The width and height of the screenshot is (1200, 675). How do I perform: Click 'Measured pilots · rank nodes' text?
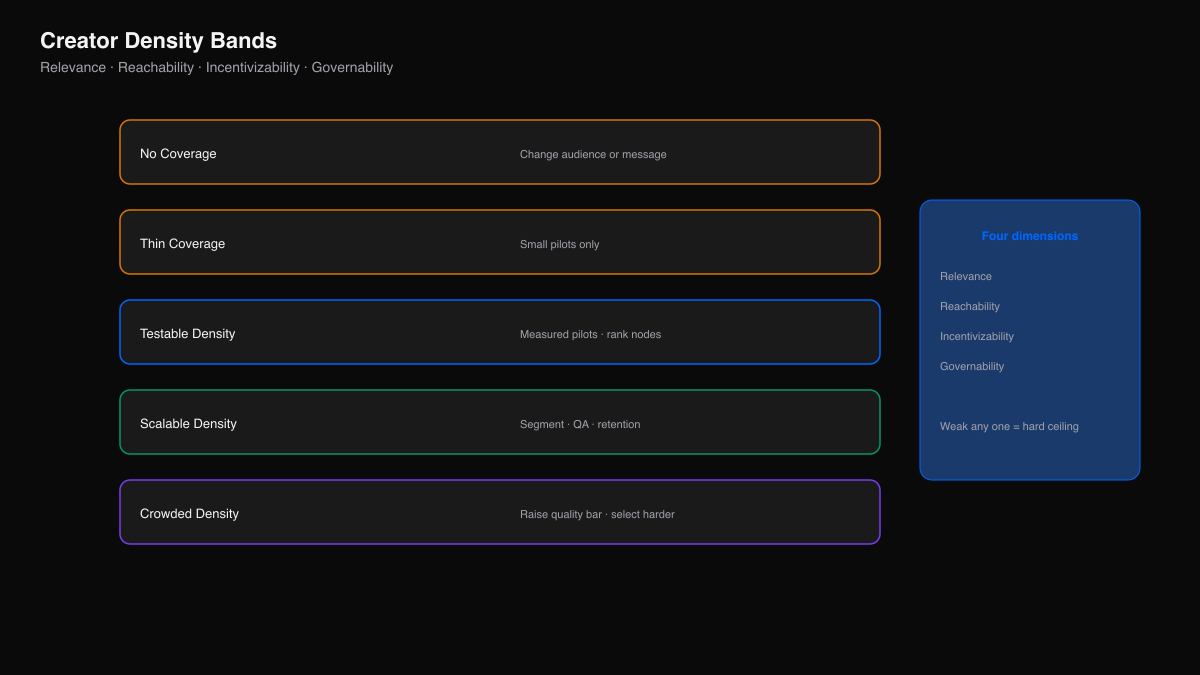coord(590,334)
